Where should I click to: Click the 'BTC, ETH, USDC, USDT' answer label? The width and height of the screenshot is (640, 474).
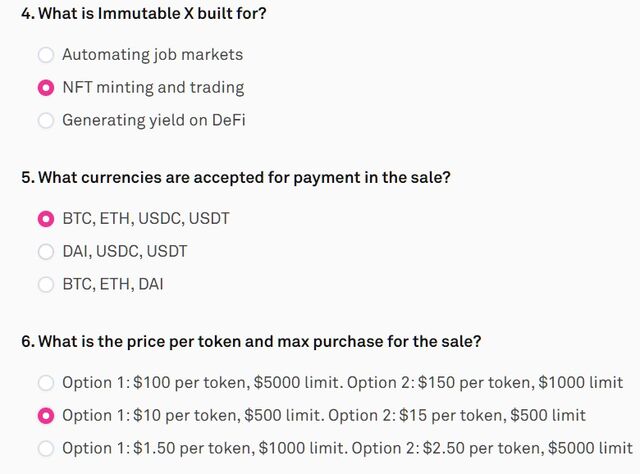coord(146,219)
